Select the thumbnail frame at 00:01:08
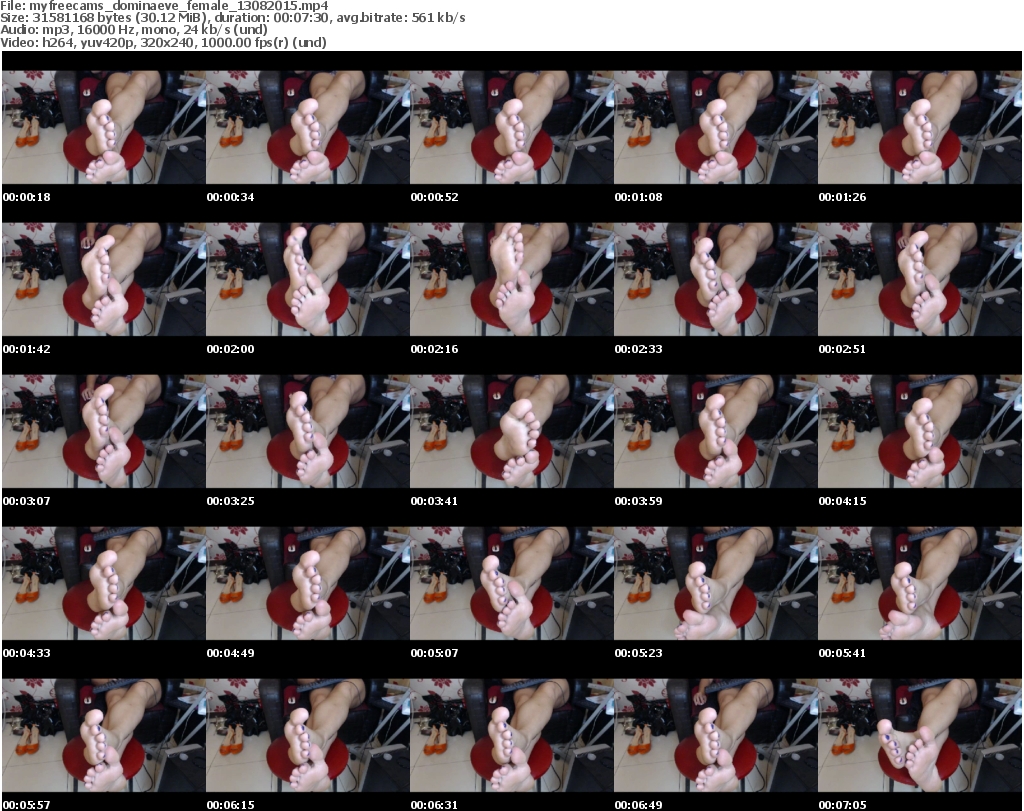 point(716,127)
